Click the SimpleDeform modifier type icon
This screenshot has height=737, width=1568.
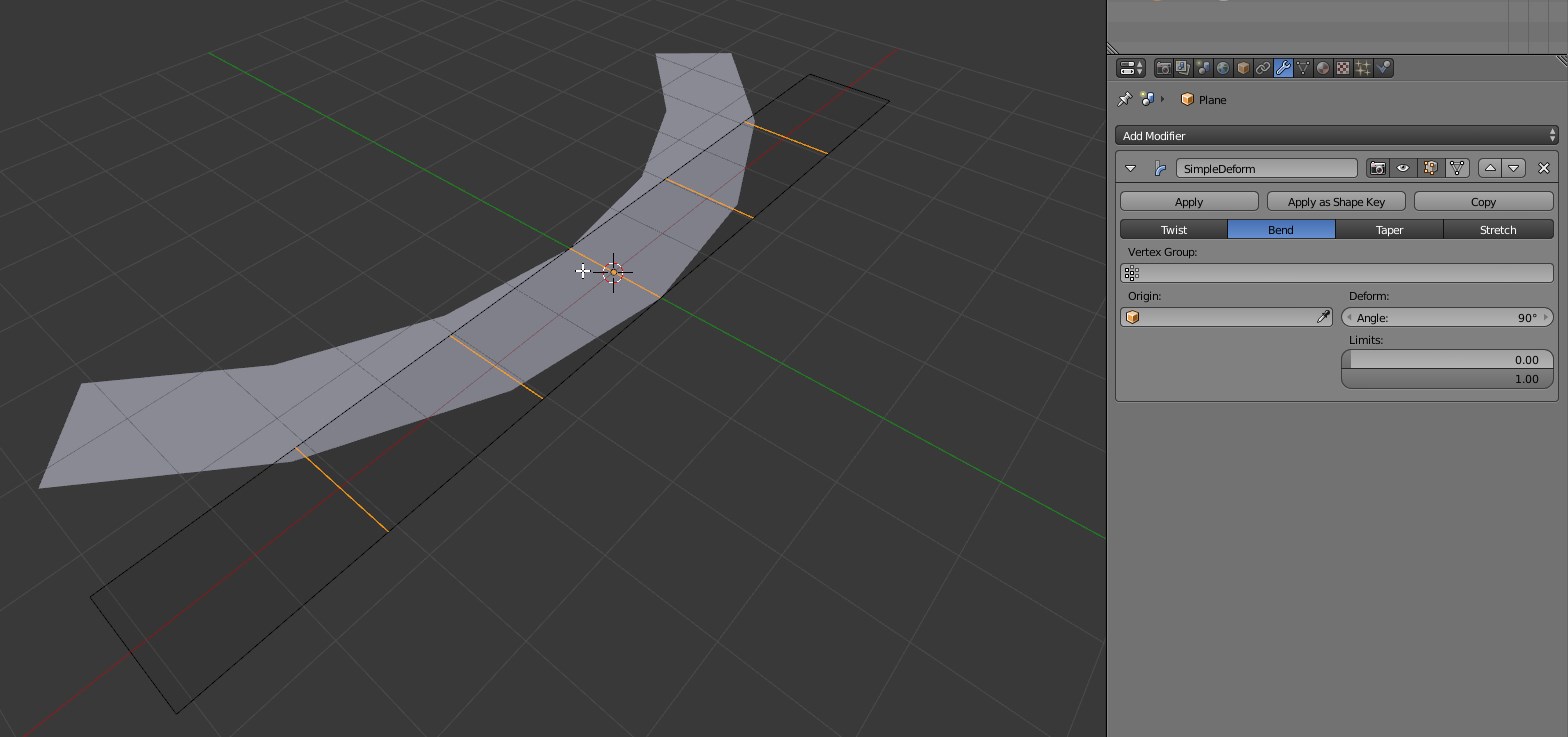coord(1160,168)
